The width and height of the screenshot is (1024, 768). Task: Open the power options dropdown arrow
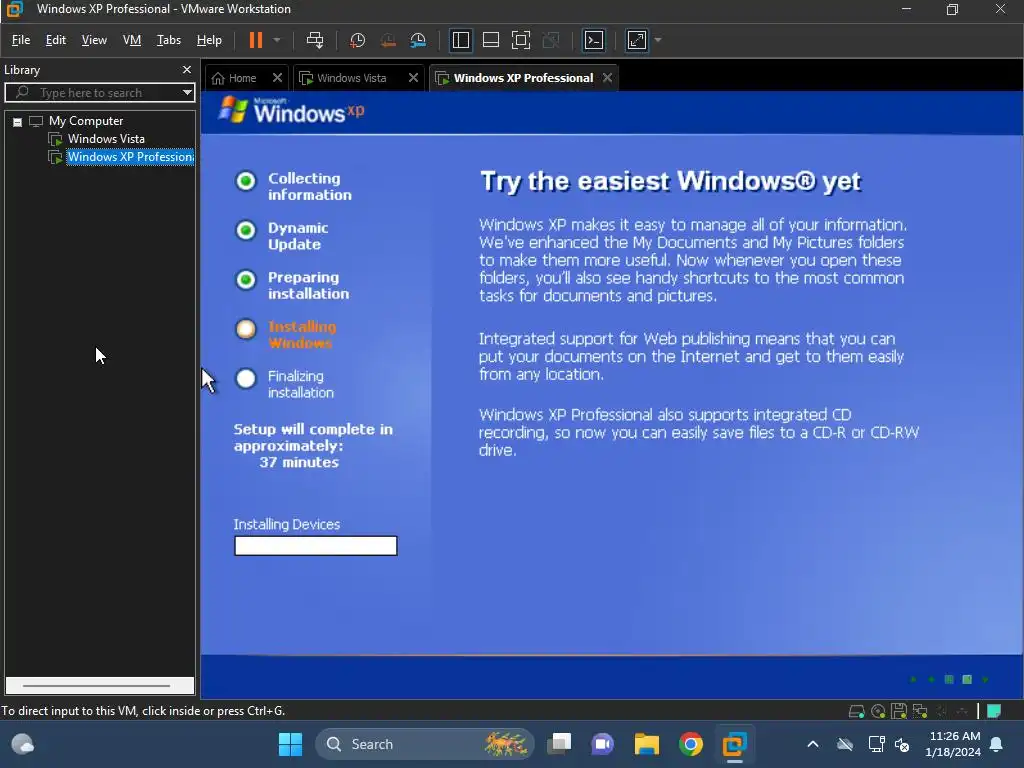pyautogui.click(x=277, y=40)
